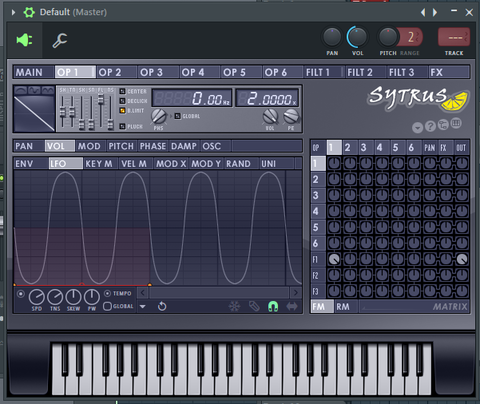Switch to the FX tab

pyautogui.click(x=449, y=72)
